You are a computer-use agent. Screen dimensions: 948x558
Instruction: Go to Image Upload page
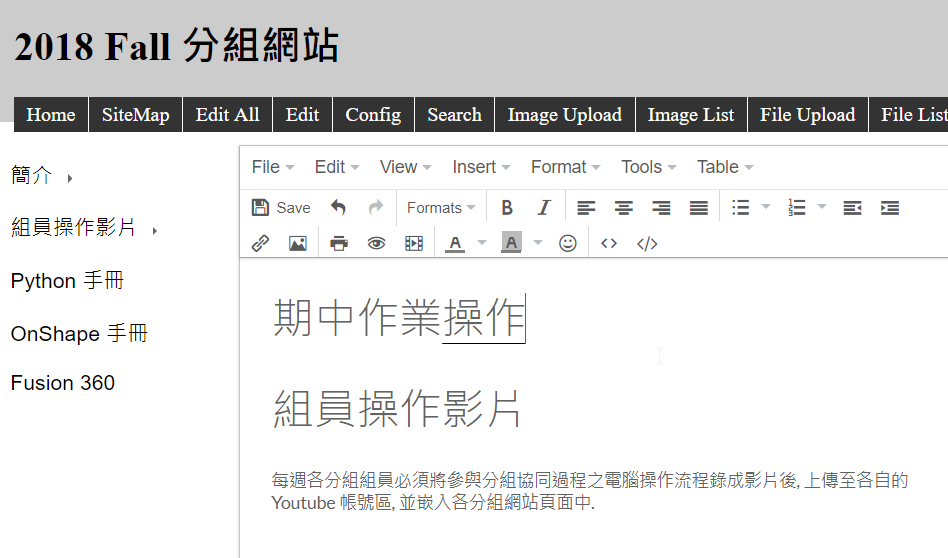pos(564,115)
